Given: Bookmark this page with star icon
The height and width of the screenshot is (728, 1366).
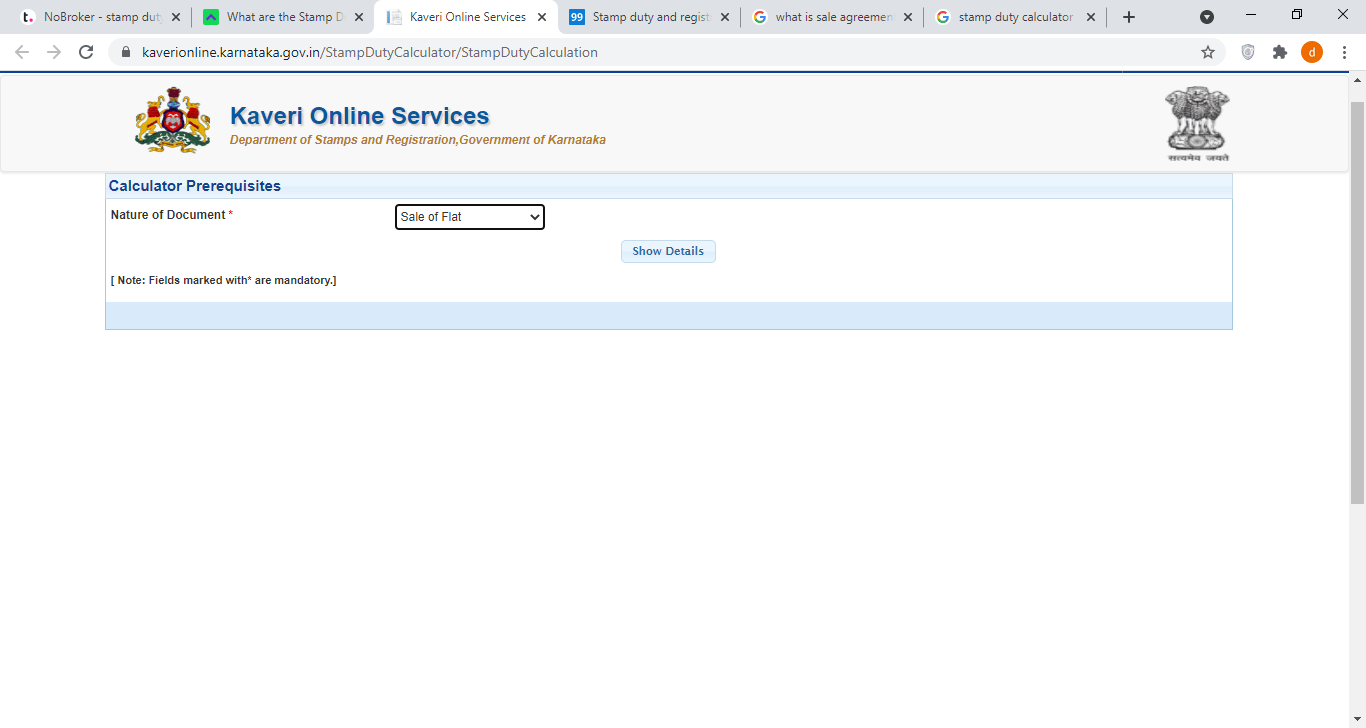Looking at the screenshot, I should coord(1208,52).
